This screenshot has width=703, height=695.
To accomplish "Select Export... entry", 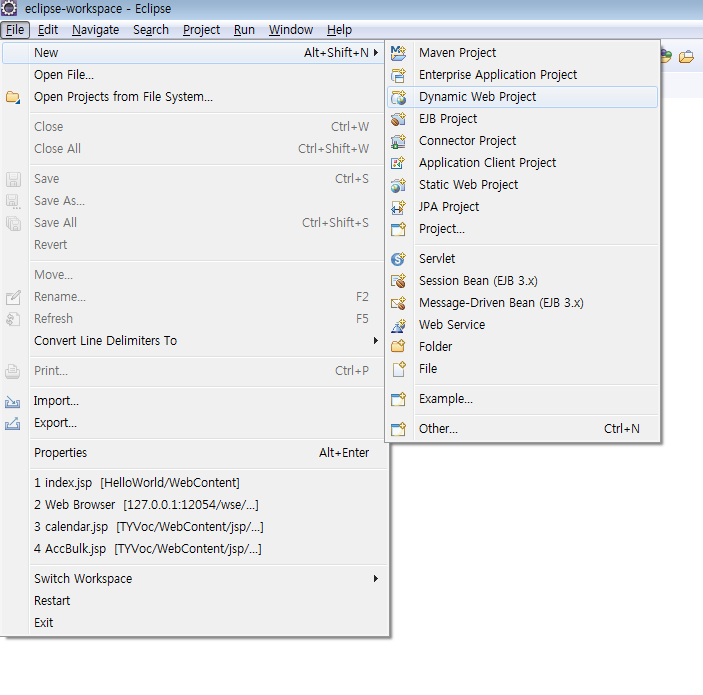I will (193, 423).
